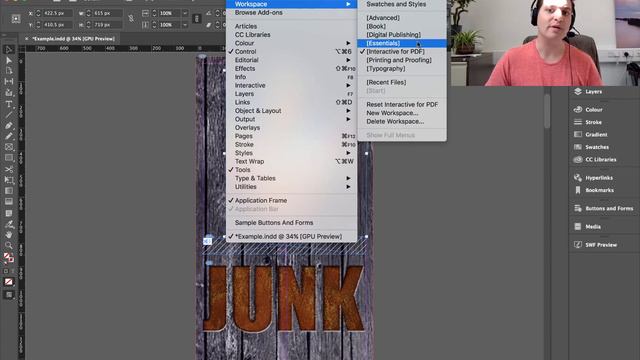Select the Content Collector tool
The width and height of the screenshot is (640, 360).
pos(9,93)
